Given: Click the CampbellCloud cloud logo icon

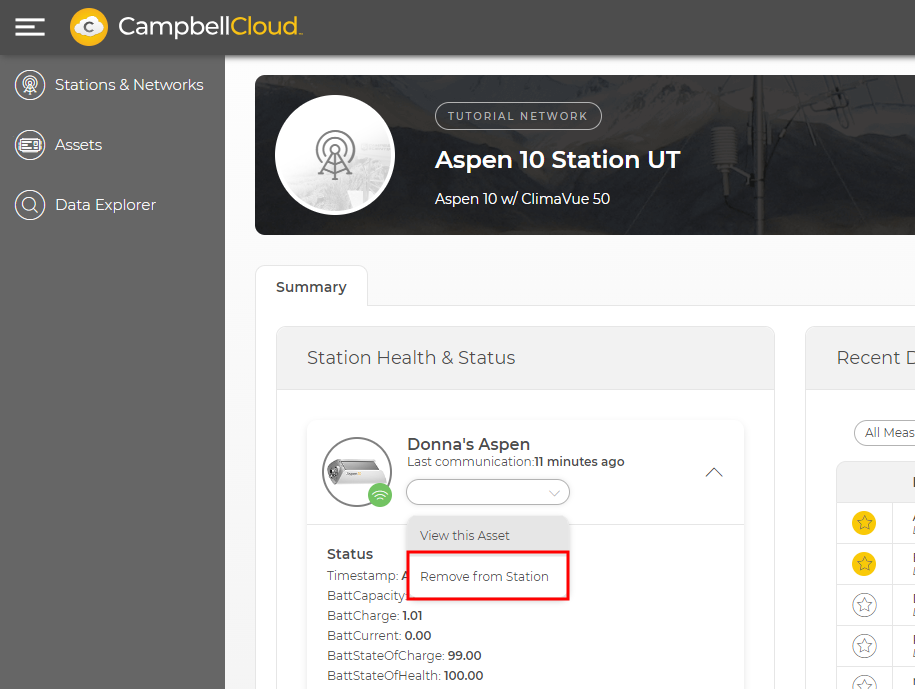Looking at the screenshot, I should pyautogui.click(x=89, y=27).
